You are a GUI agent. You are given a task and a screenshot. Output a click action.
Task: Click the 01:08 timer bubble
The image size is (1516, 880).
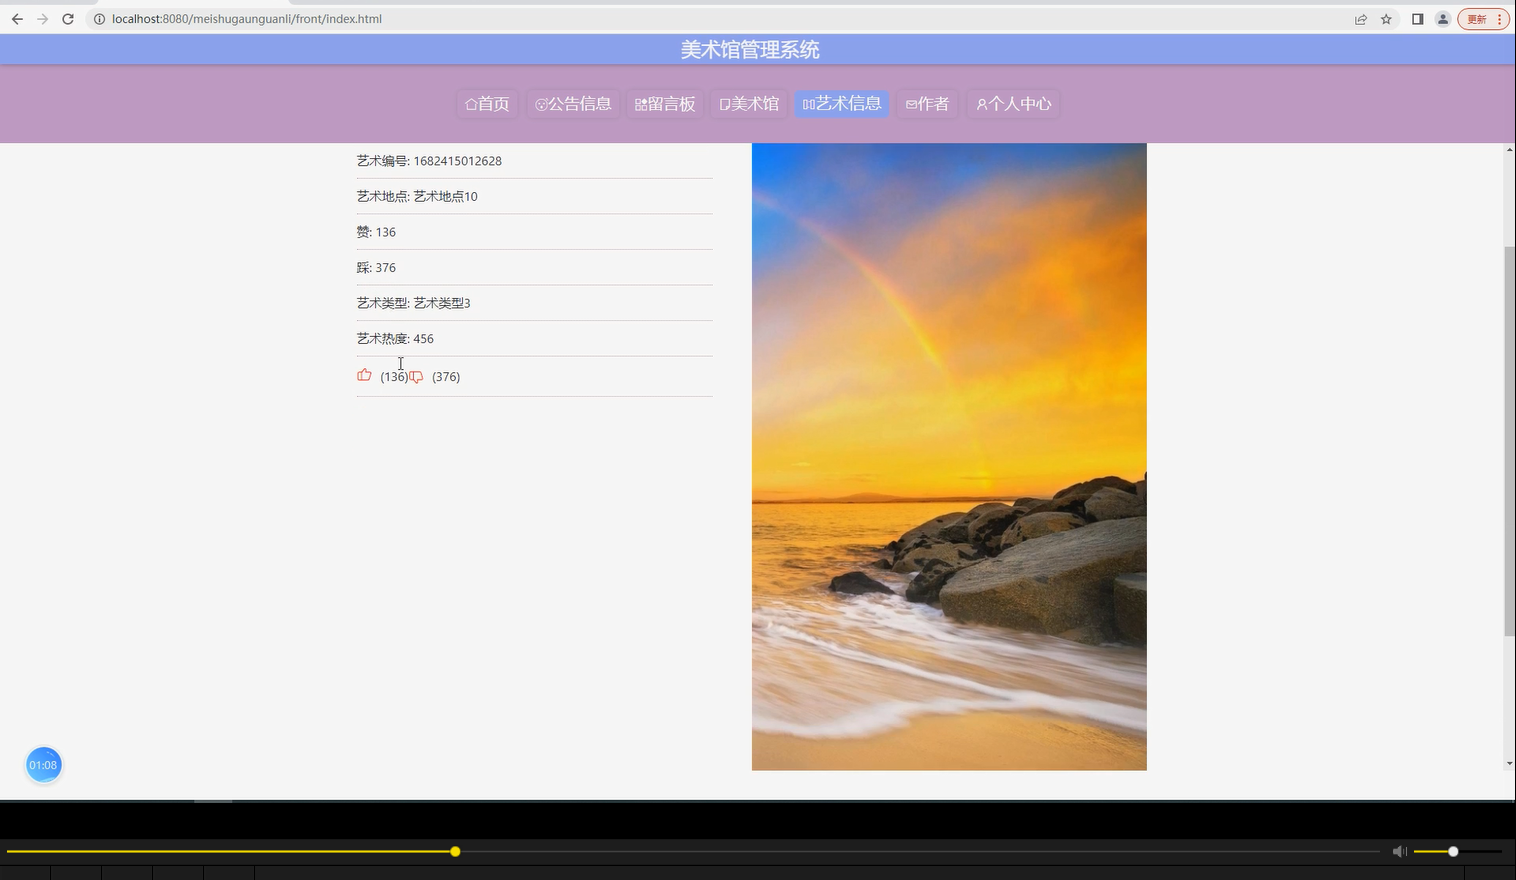point(43,765)
